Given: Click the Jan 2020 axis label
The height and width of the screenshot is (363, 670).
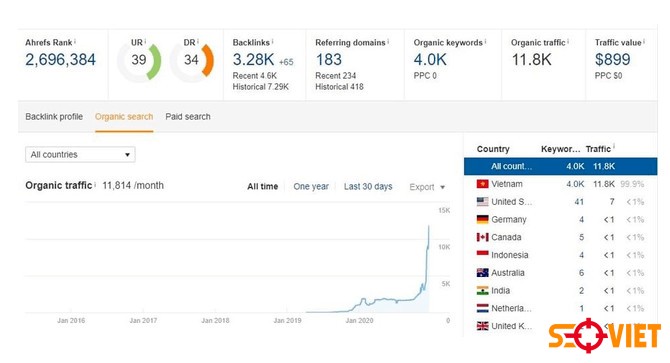Looking at the screenshot, I should pos(359,320).
